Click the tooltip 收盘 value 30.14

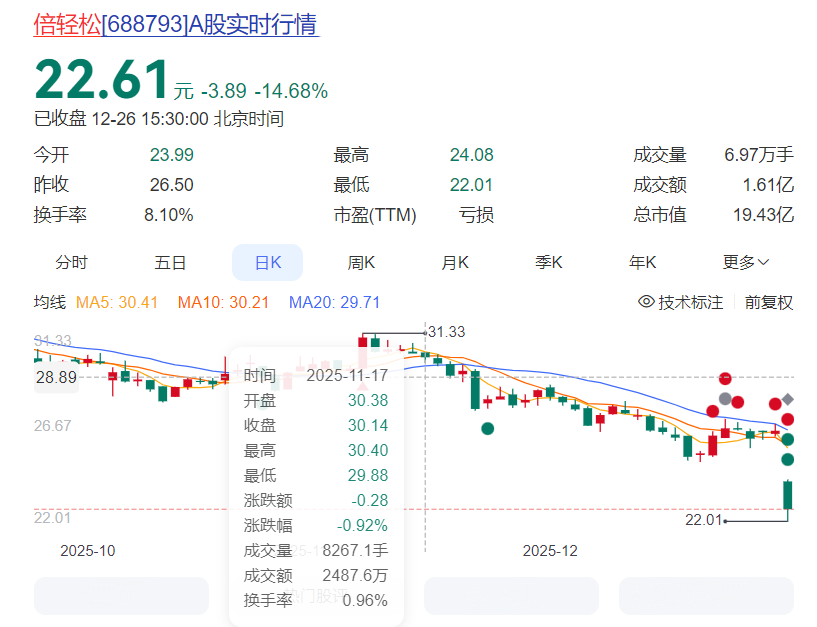point(368,425)
